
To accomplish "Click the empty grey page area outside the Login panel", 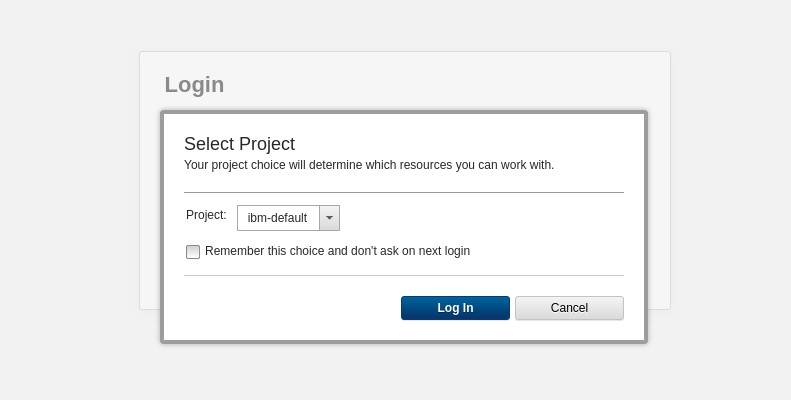I will click(x=71, y=202).
